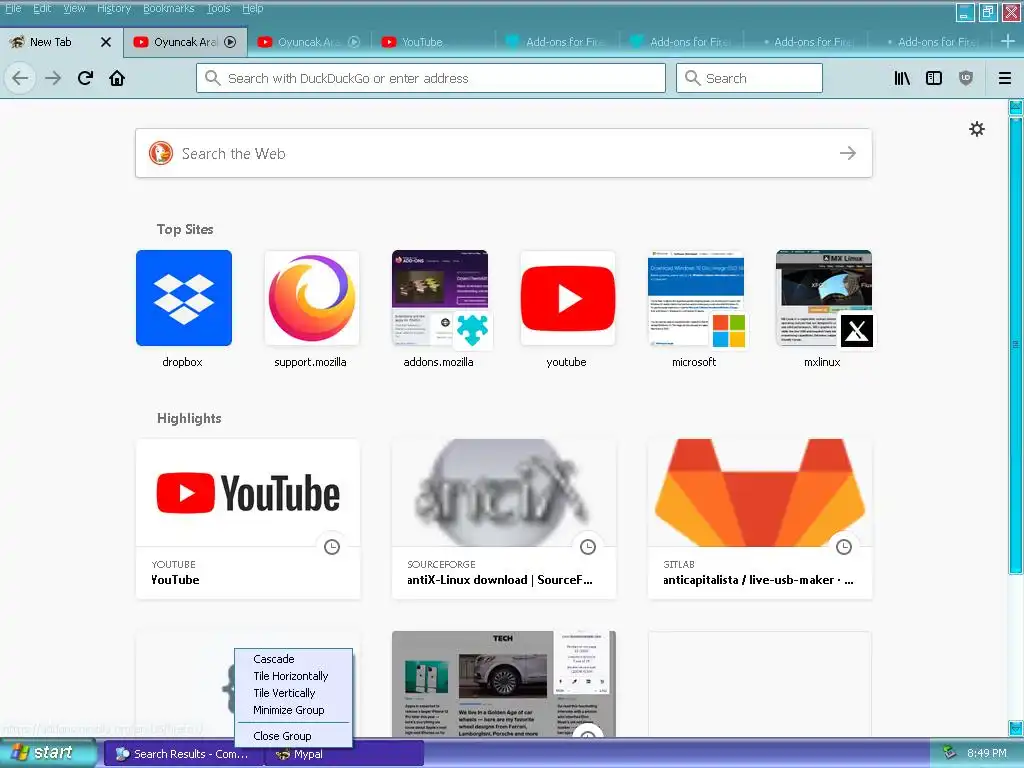Open the YouTube highlight card

click(x=248, y=519)
